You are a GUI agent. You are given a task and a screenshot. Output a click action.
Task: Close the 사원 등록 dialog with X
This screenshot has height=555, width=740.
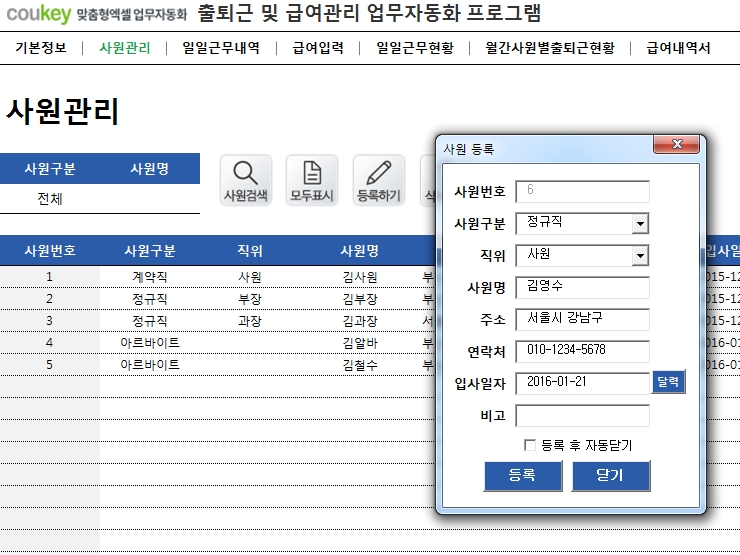tap(677, 144)
